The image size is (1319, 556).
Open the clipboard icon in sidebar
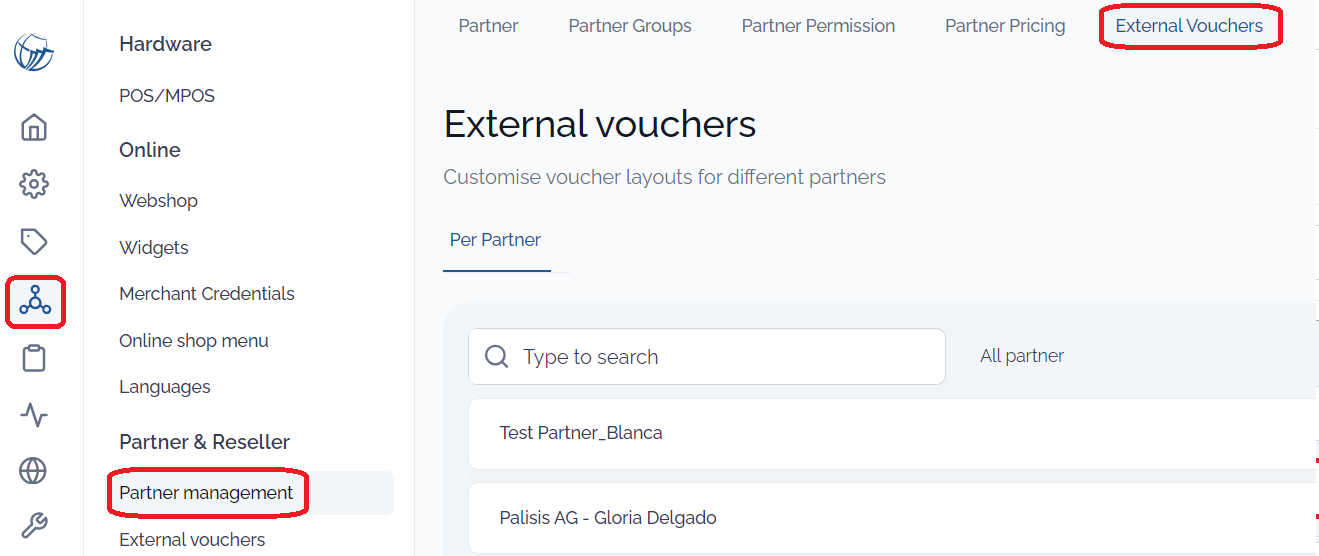click(x=34, y=358)
